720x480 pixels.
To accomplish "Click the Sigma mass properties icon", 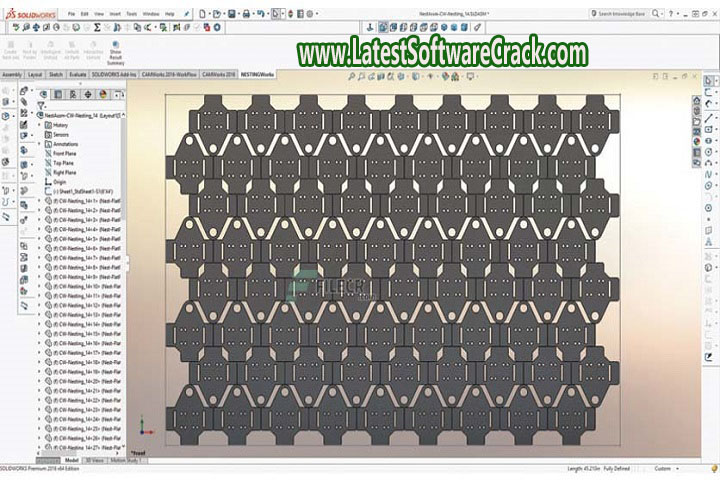I will 97,28.
